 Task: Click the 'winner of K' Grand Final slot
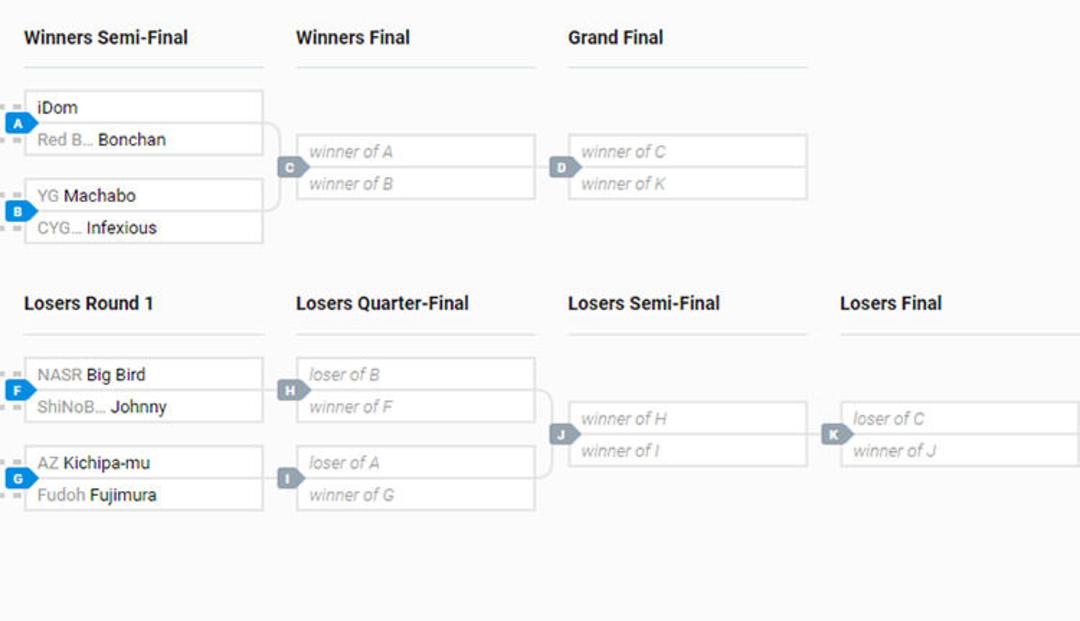point(688,184)
